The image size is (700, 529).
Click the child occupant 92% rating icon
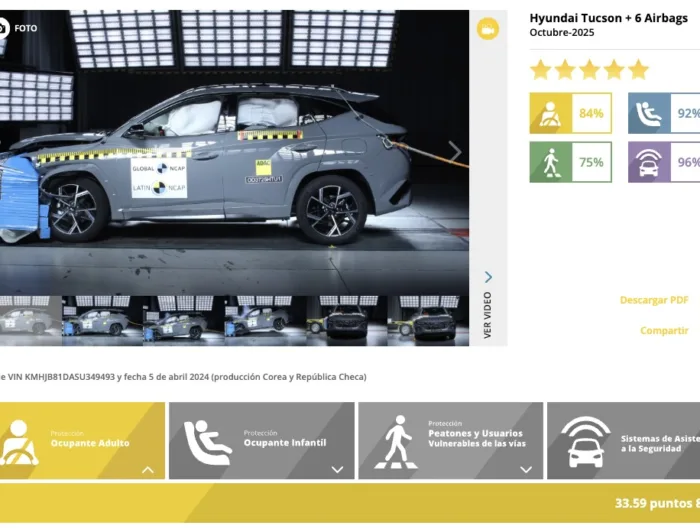click(x=649, y=113)
